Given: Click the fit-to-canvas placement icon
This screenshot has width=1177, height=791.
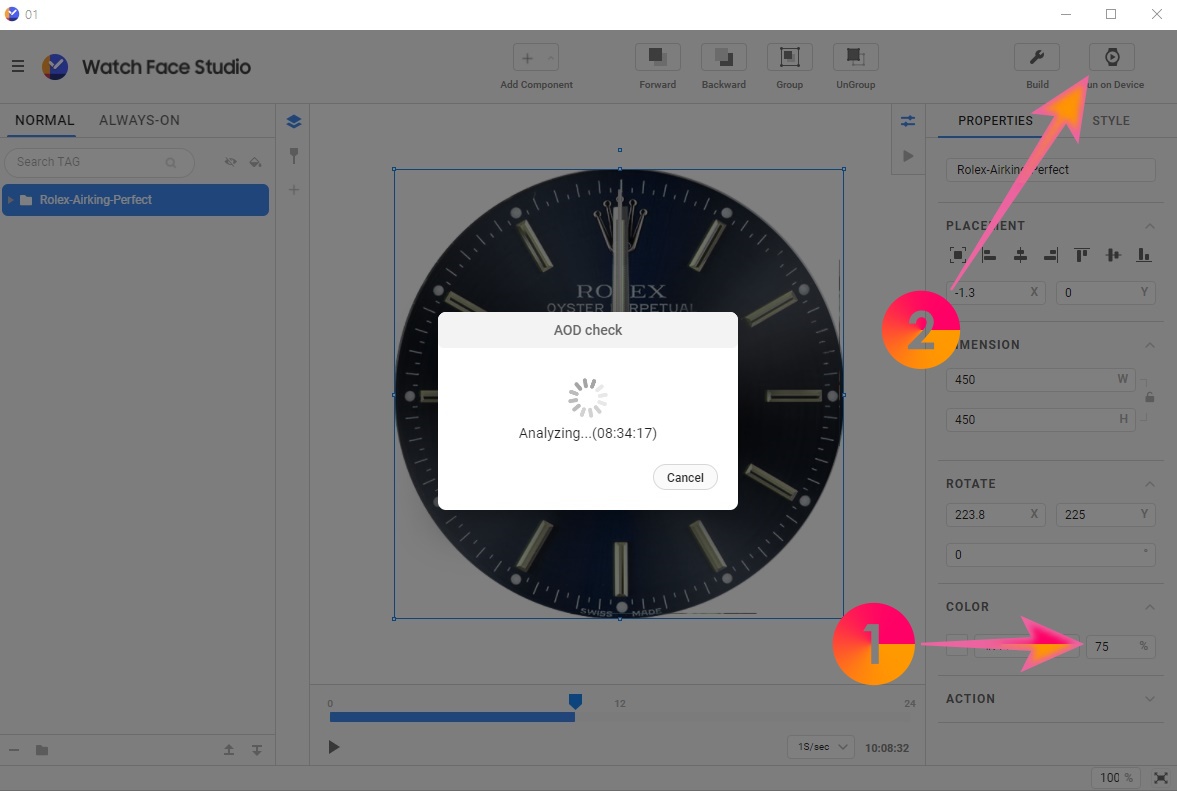Looking at the screenshot, I should (x=958, y=255).
